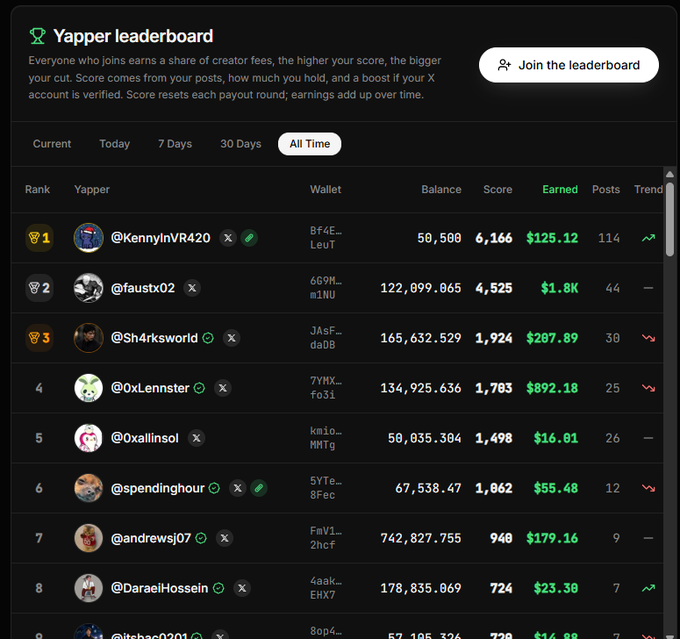
Task: Open the @faustx02 profile link
Action: pos(143,288)
